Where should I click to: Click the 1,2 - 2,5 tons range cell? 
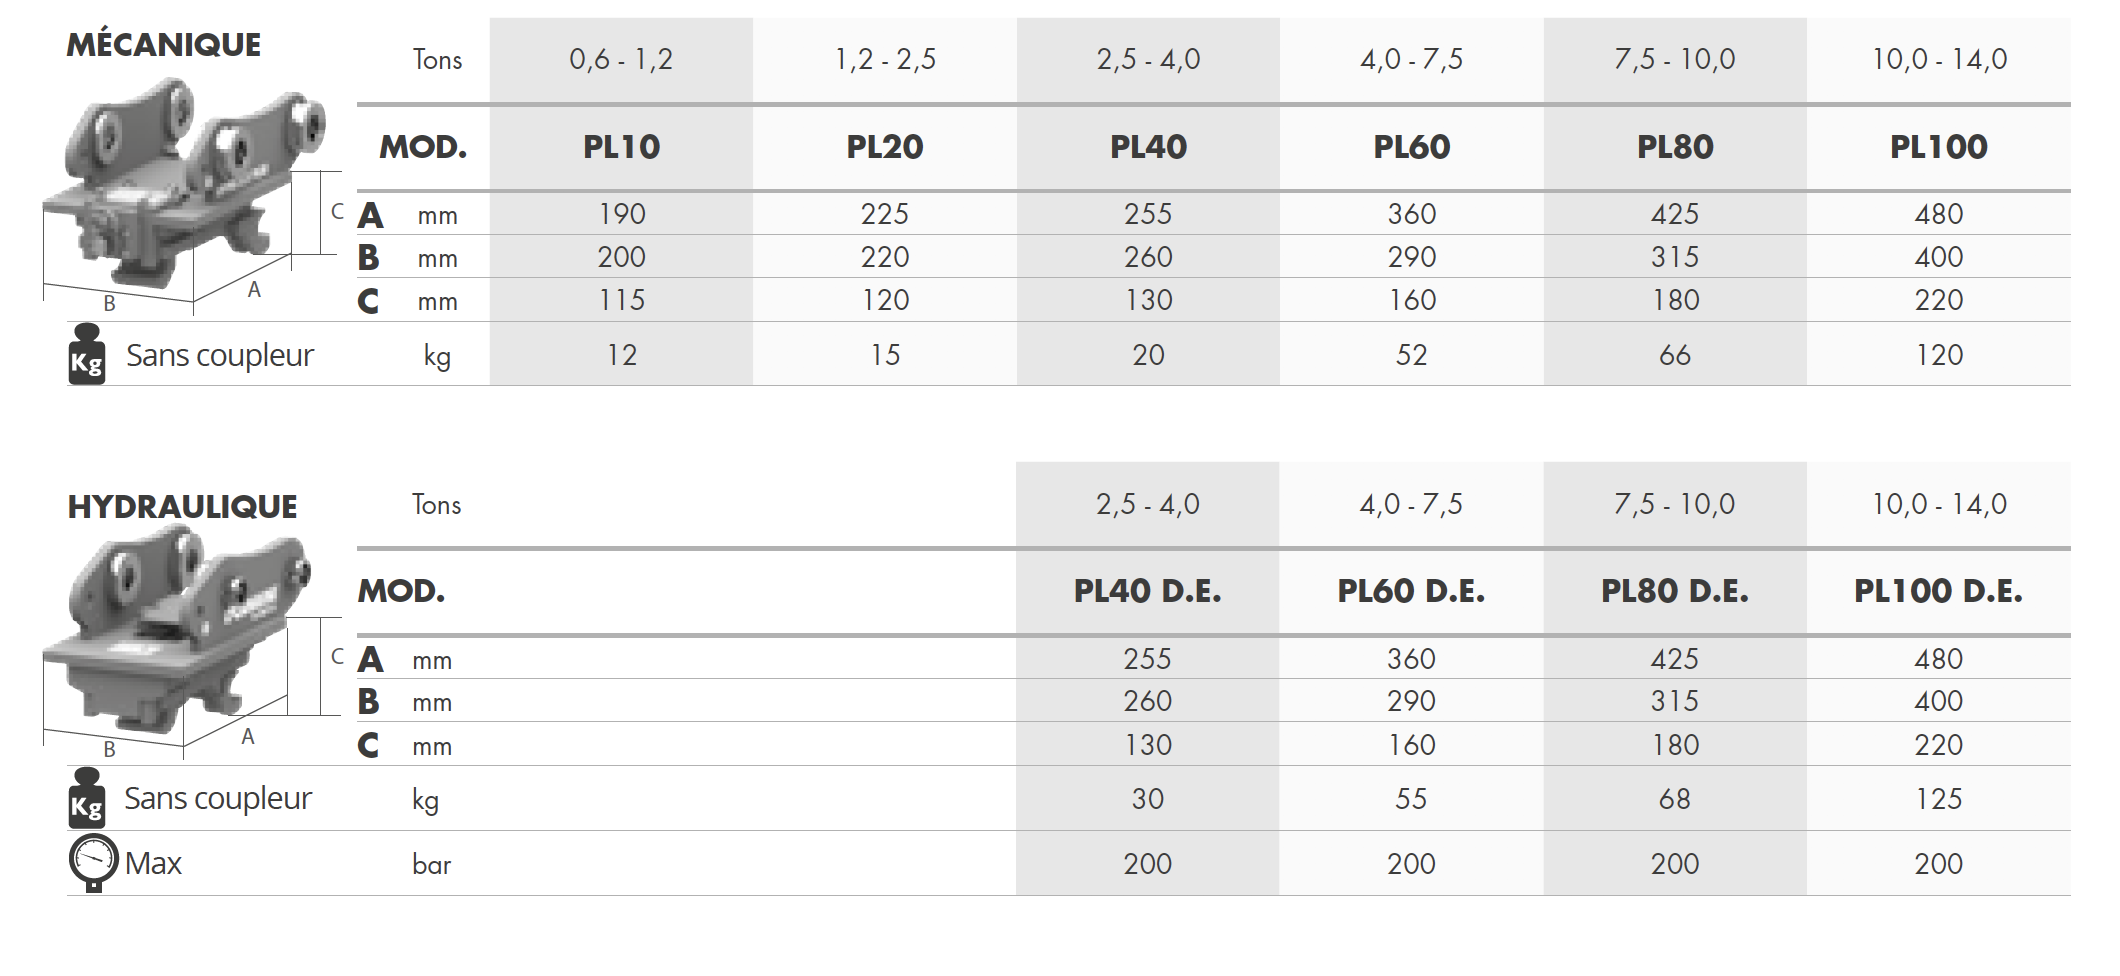tap(885, 60)
